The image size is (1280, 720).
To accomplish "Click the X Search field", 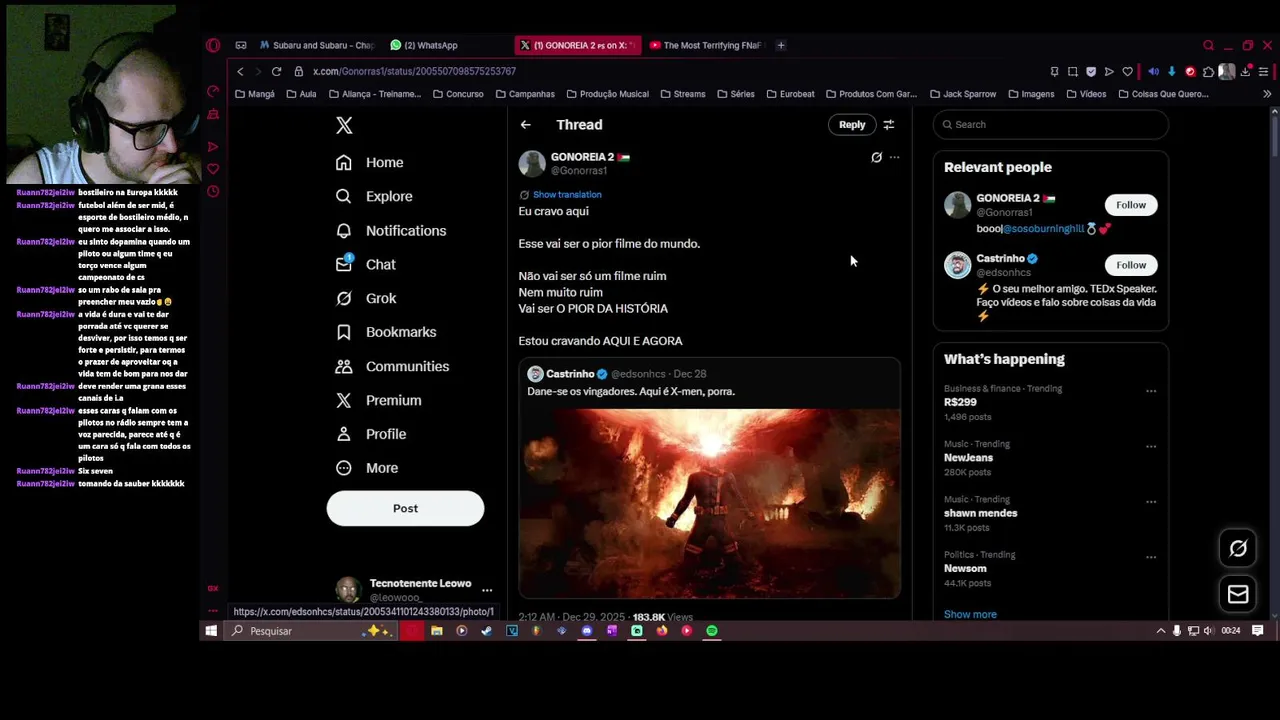I will click(1051, 124).
